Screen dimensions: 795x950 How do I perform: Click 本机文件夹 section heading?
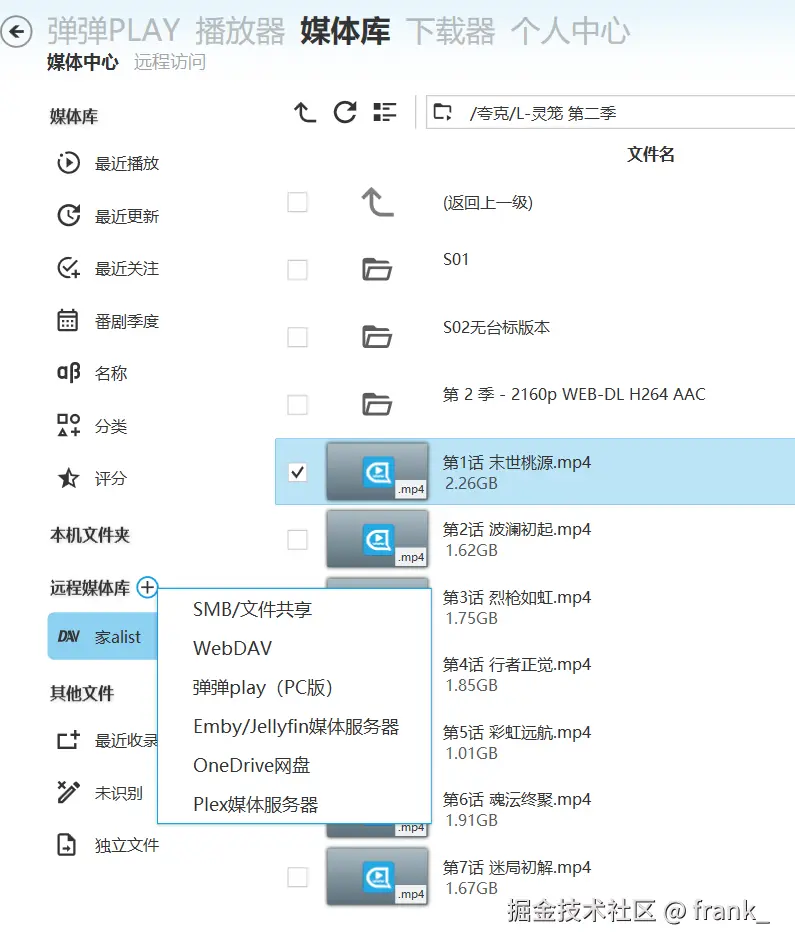90,535
